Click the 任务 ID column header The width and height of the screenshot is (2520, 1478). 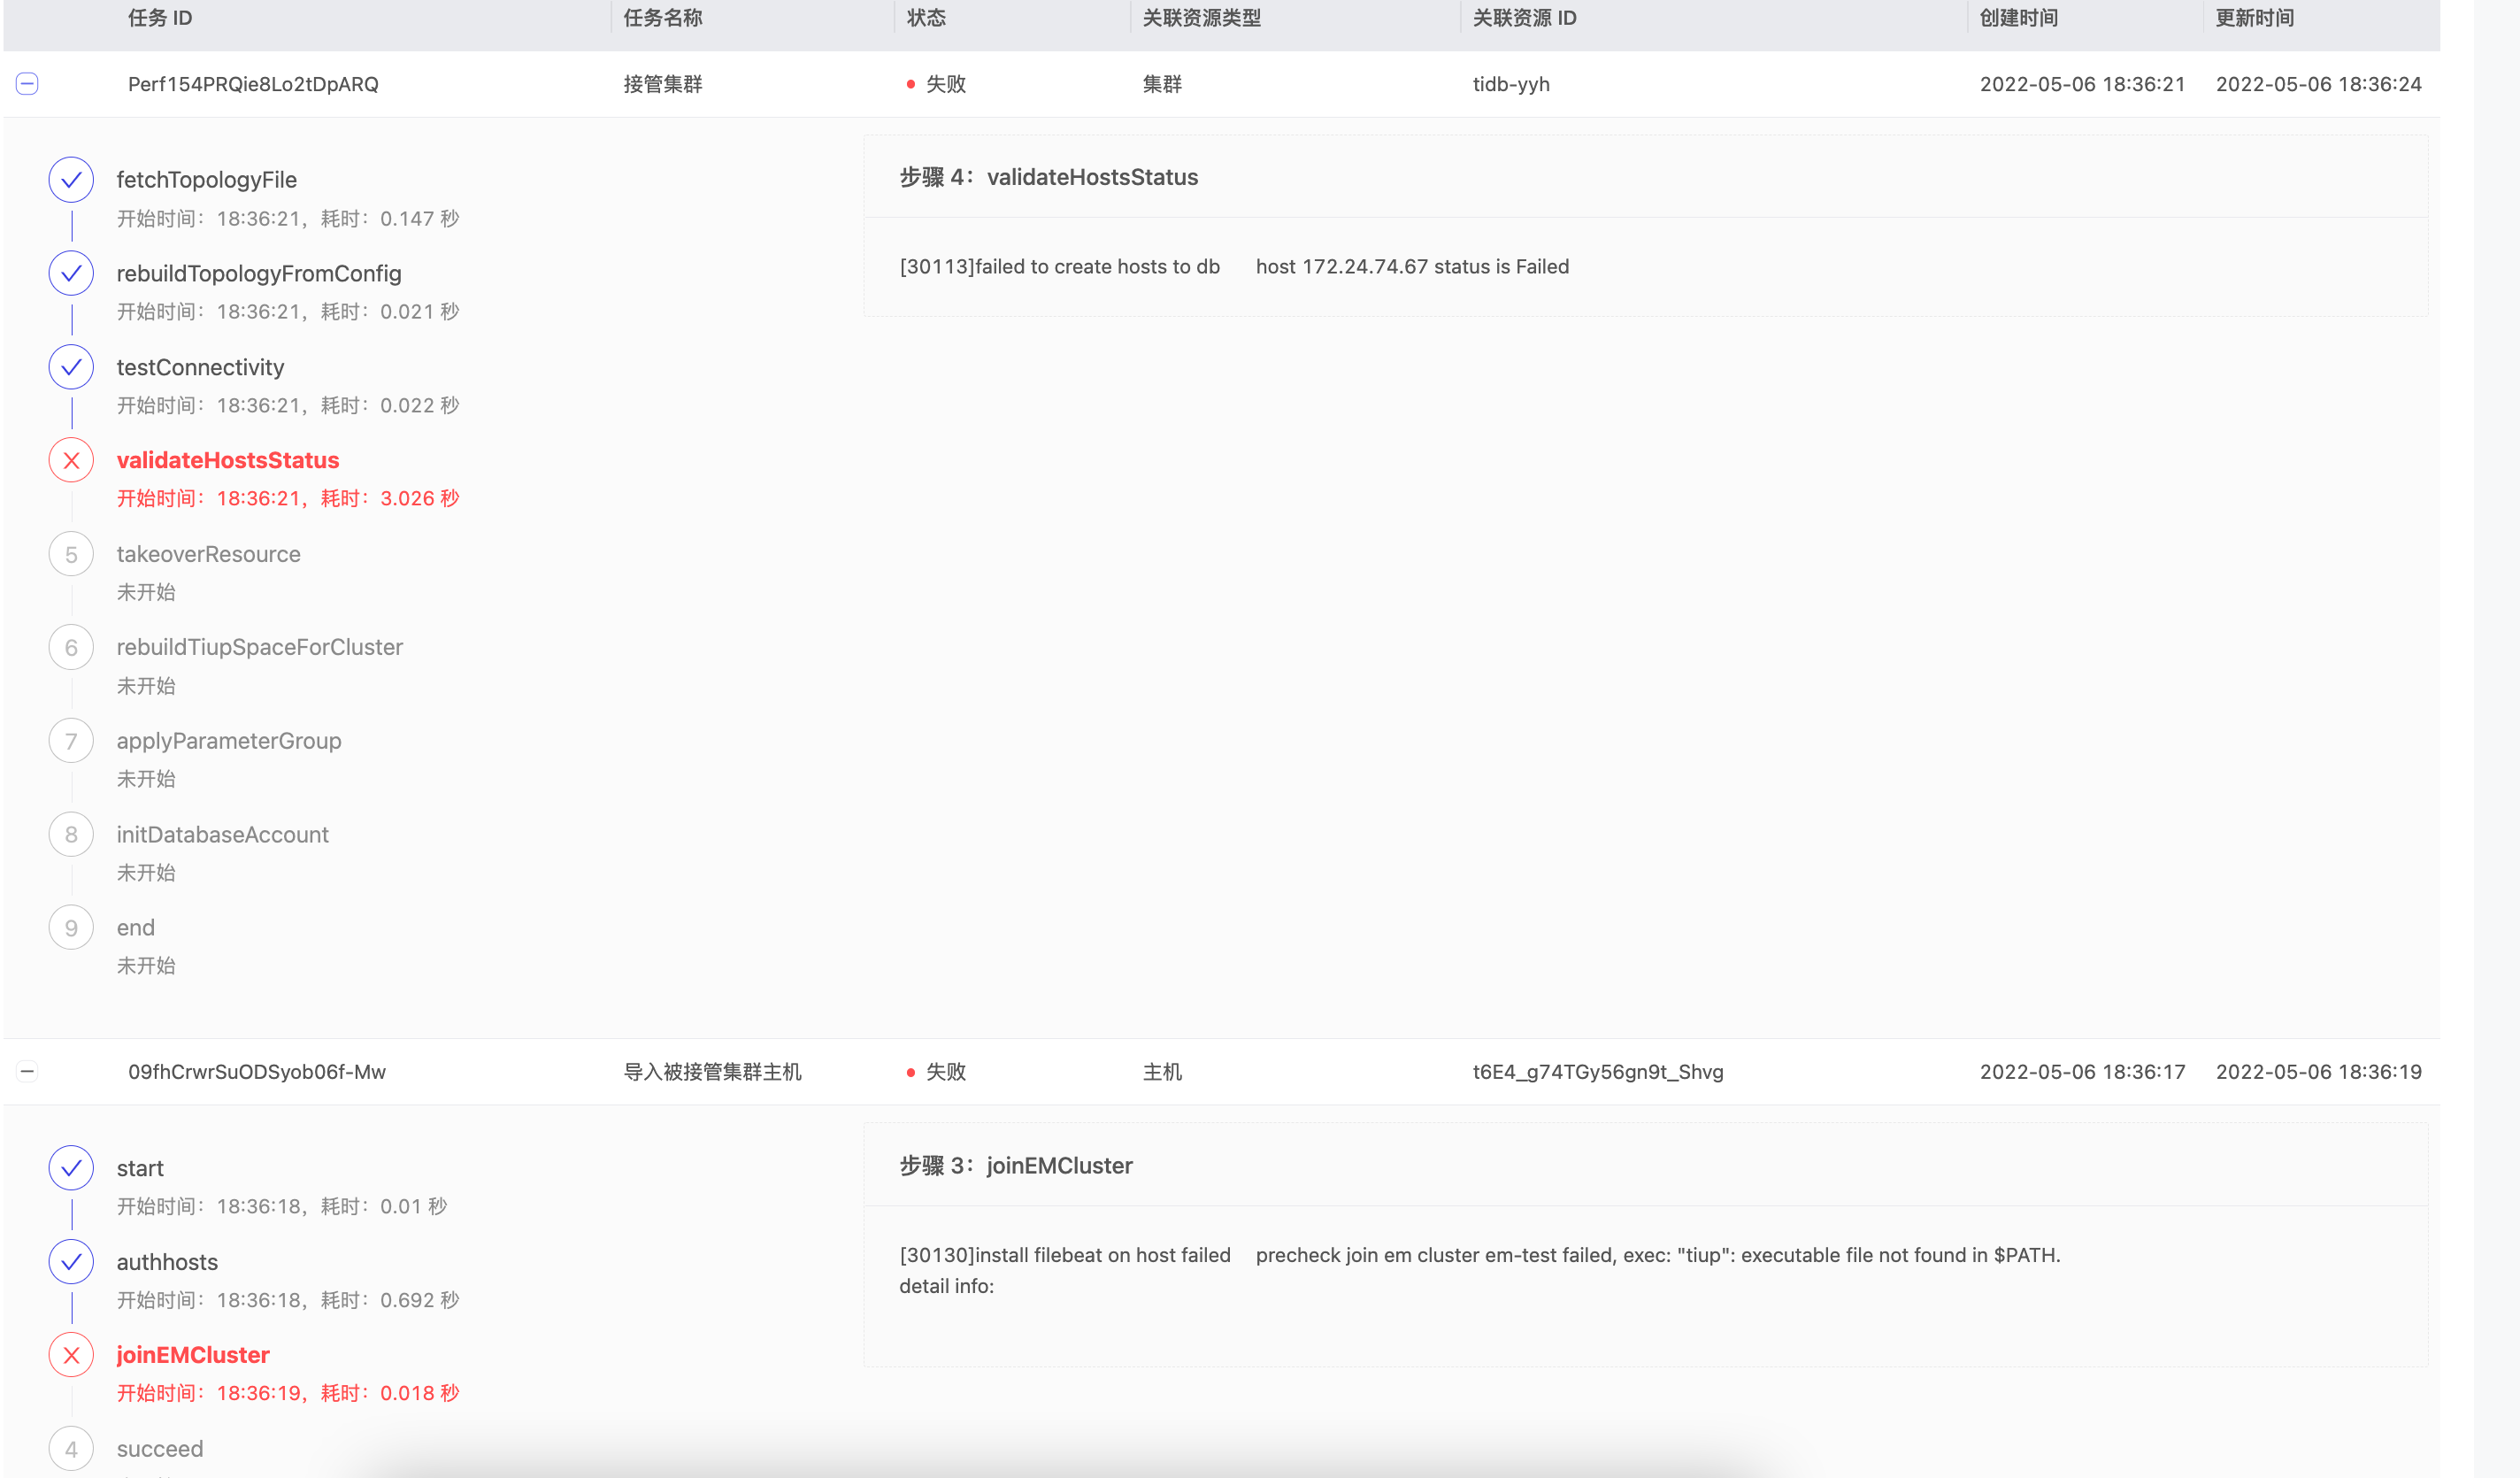[160, 18]
